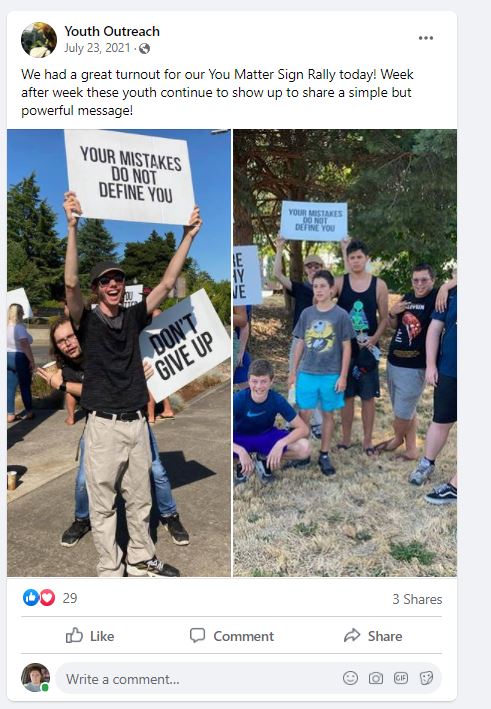Attach a photo using the camera icon
This screenshot has width=491, height=709.
coord(376,678)
